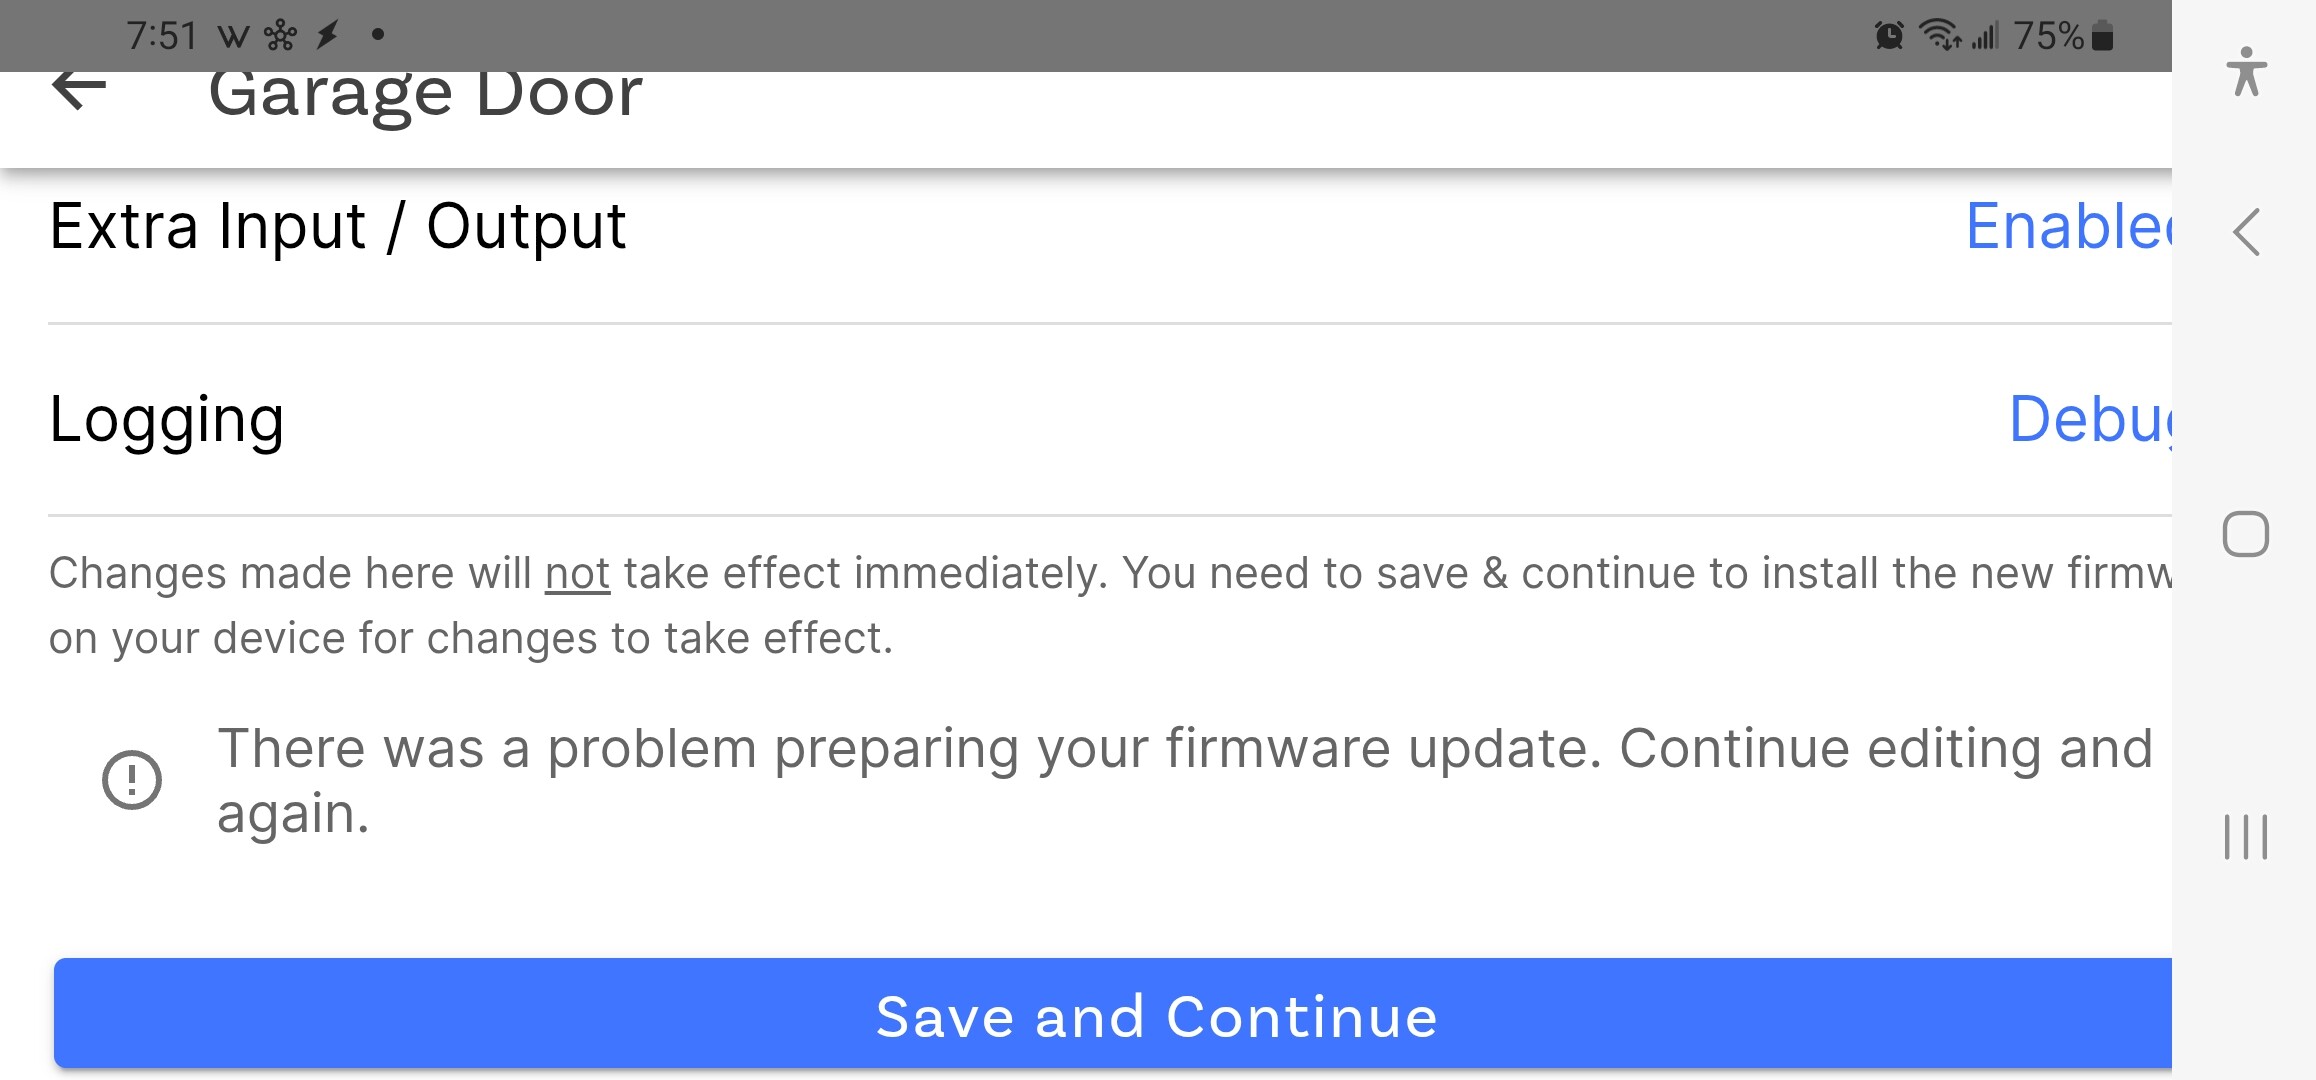Tap the Garage Door page title

click(425, 95)
